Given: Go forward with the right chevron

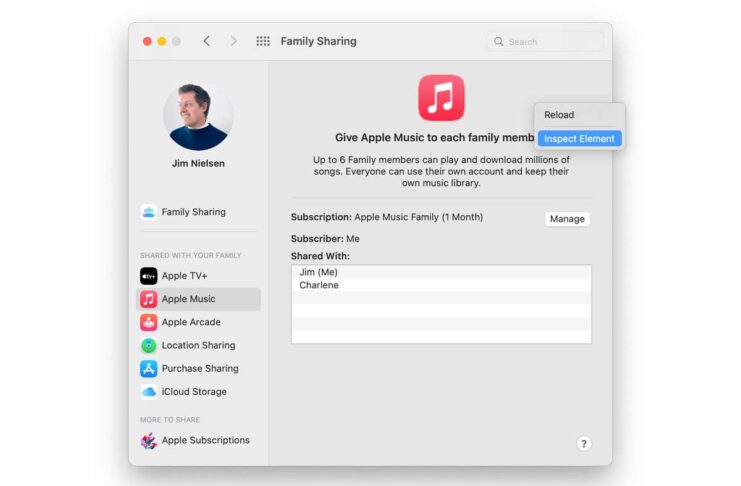Looking at the screenshot, I should 233,41.
